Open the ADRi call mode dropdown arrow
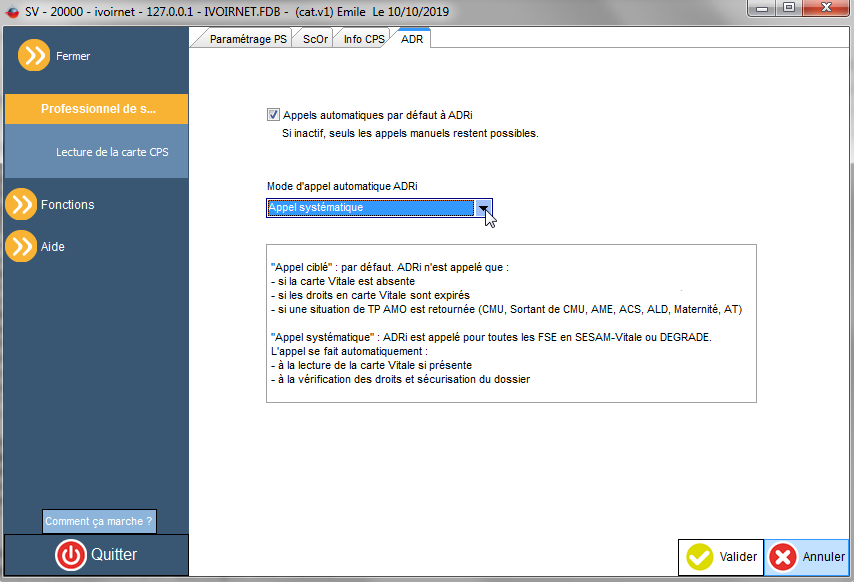 (x=483, y=208)
